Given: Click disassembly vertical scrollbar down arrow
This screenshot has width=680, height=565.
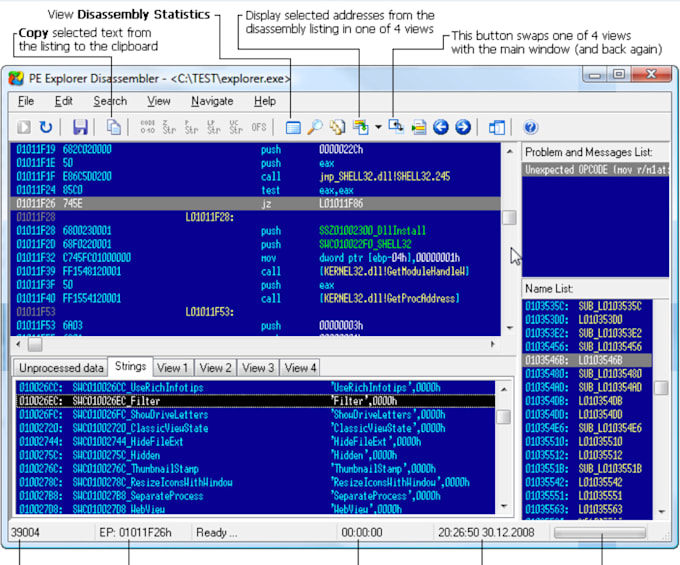Looking at the screenshot, I should [510, 328].
